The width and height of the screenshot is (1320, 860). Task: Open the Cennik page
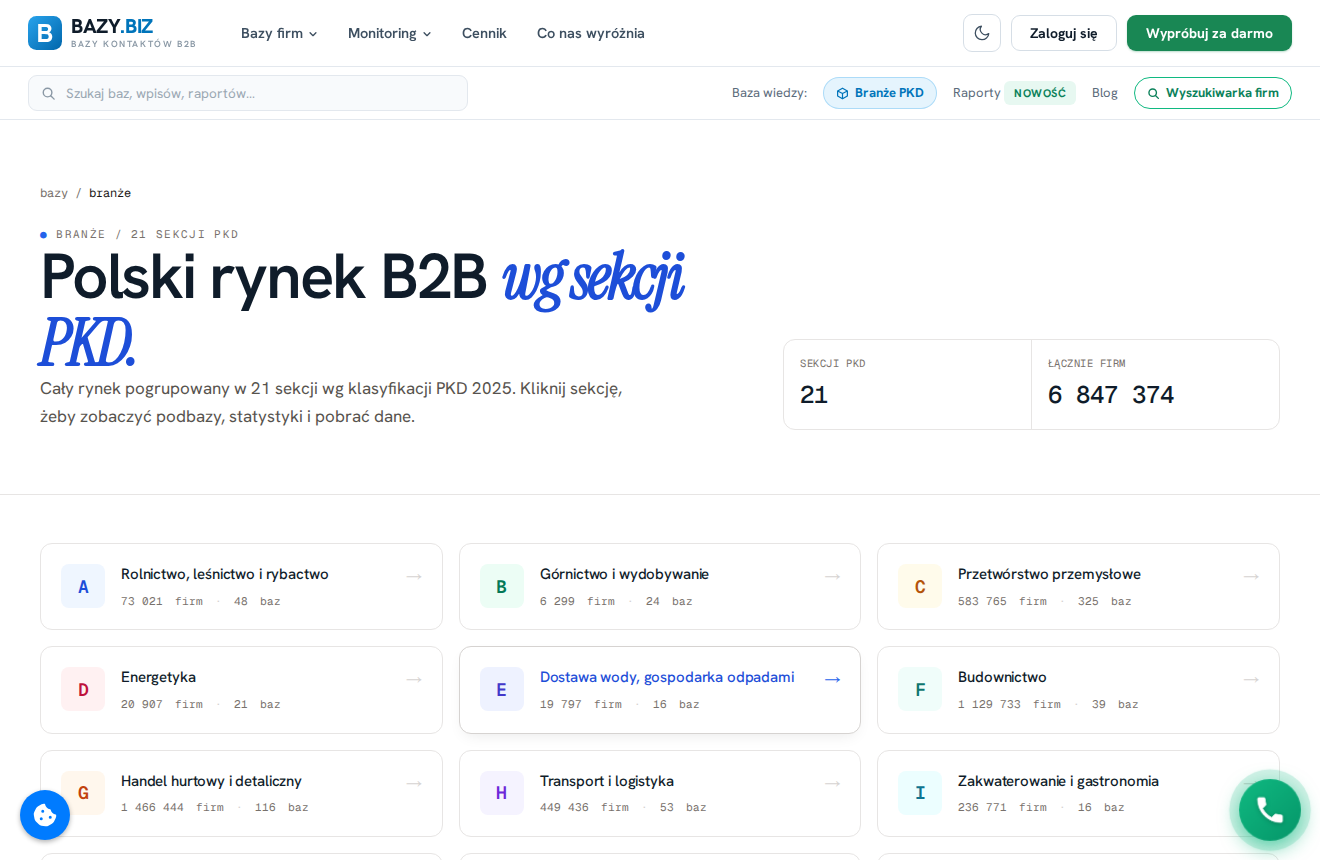(484, 33)
